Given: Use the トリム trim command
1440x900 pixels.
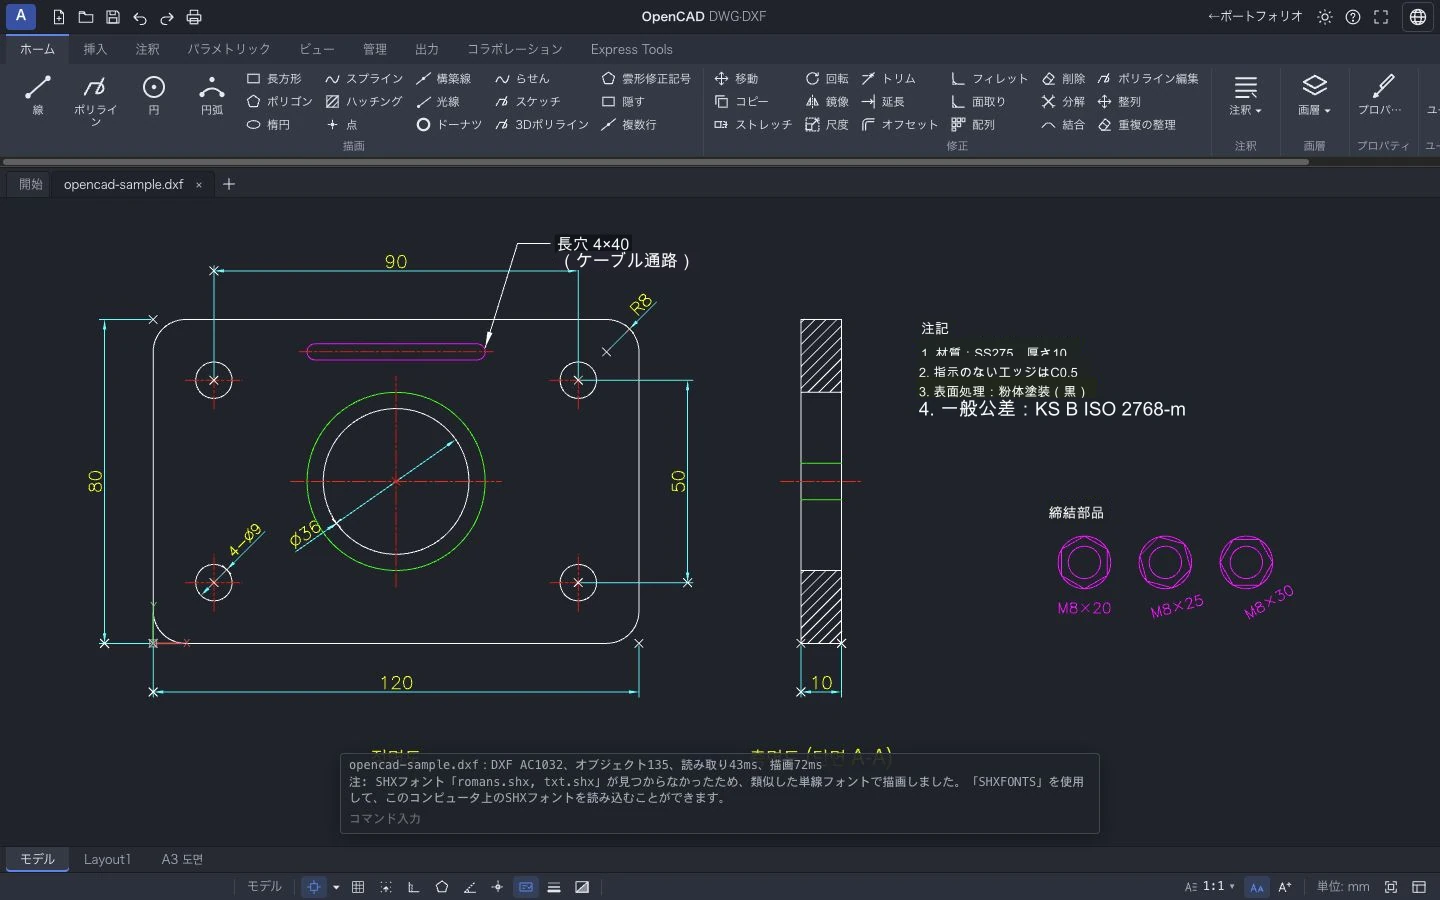Looking at the screenshot, I should [889, 78].
